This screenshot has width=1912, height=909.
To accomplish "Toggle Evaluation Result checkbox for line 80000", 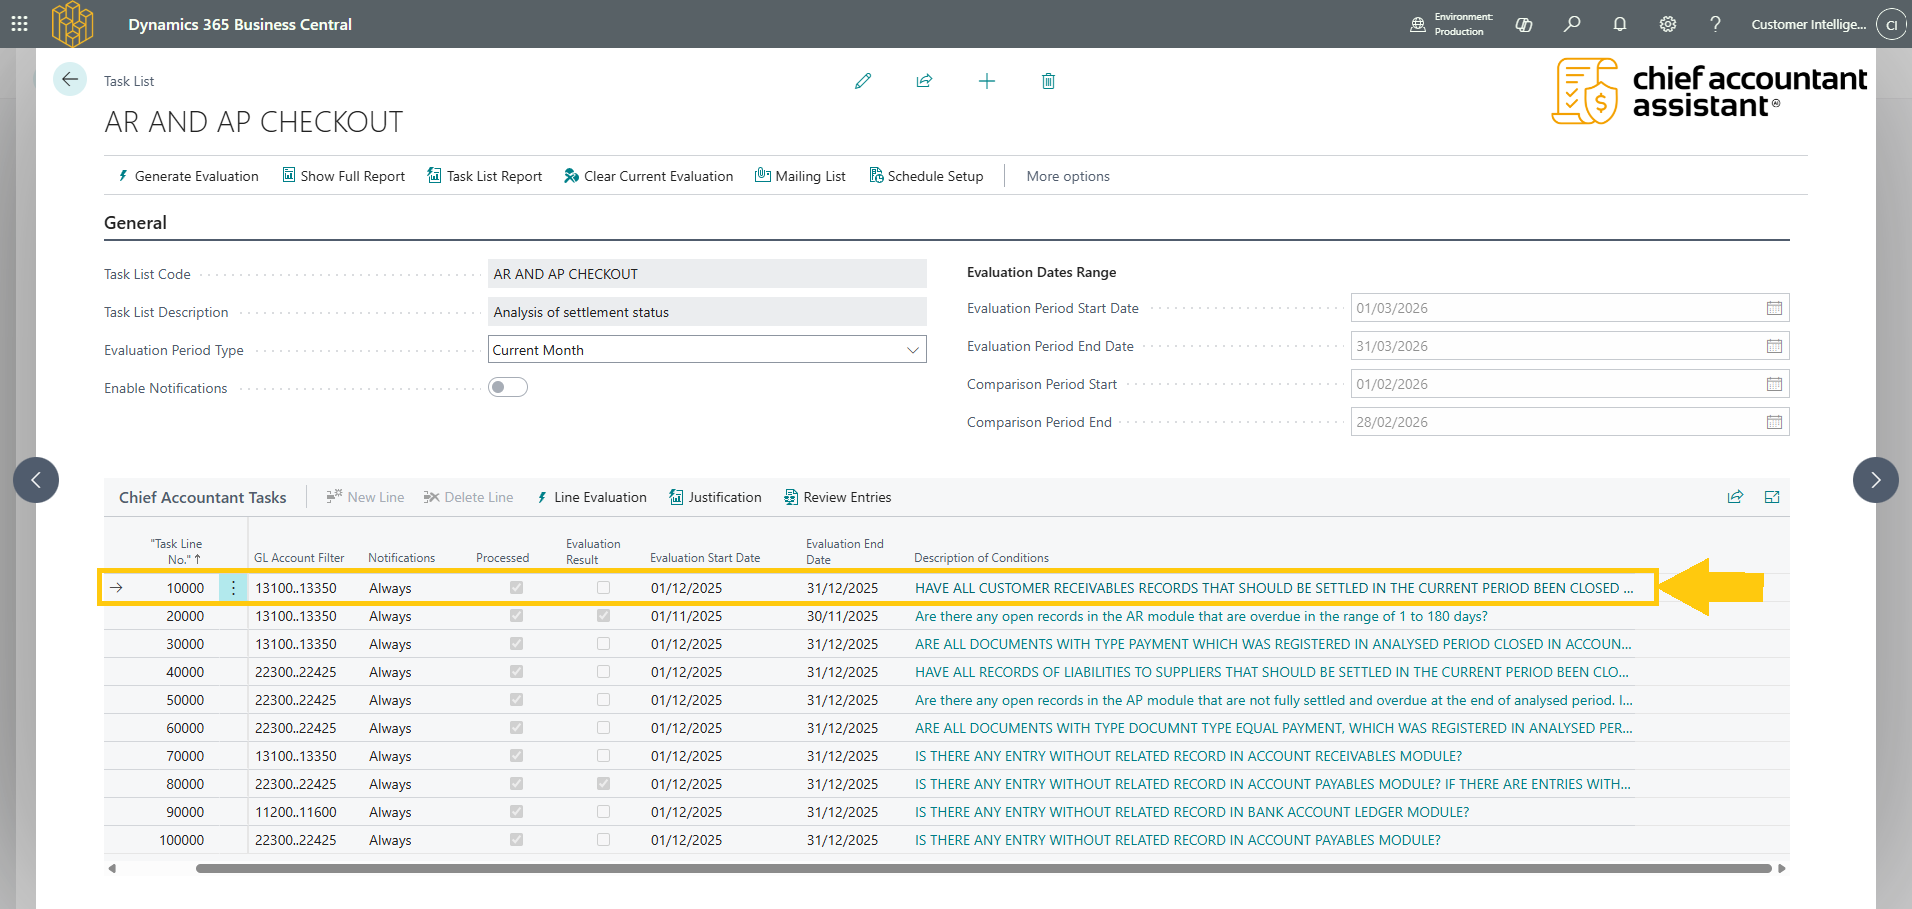I will point(603,784).
